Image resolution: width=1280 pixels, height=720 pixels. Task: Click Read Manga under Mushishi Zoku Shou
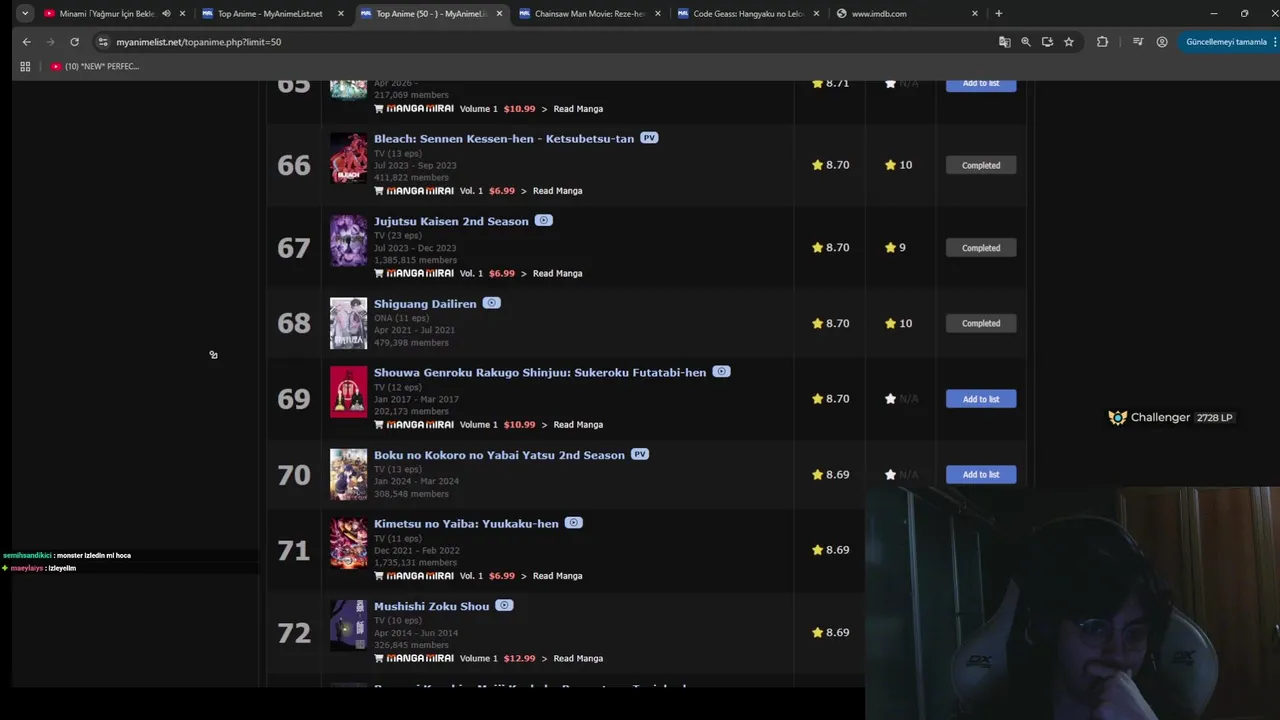pos(578,659)
